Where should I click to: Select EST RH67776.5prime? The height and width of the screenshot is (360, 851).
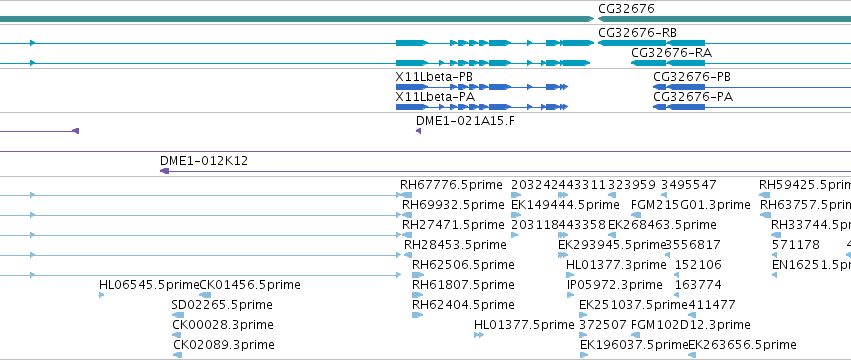point(451,185)
